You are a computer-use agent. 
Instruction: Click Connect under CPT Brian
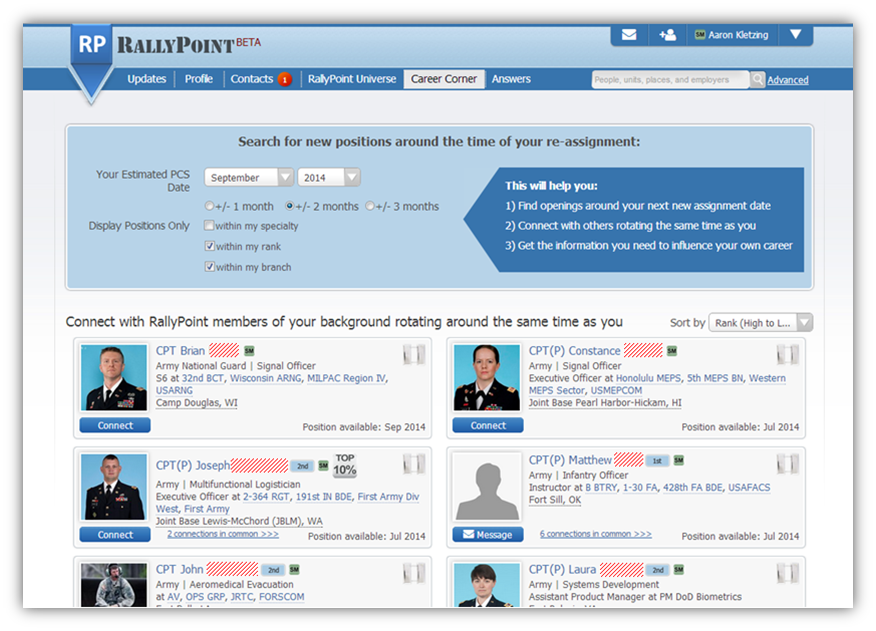(x=115, y=425)
